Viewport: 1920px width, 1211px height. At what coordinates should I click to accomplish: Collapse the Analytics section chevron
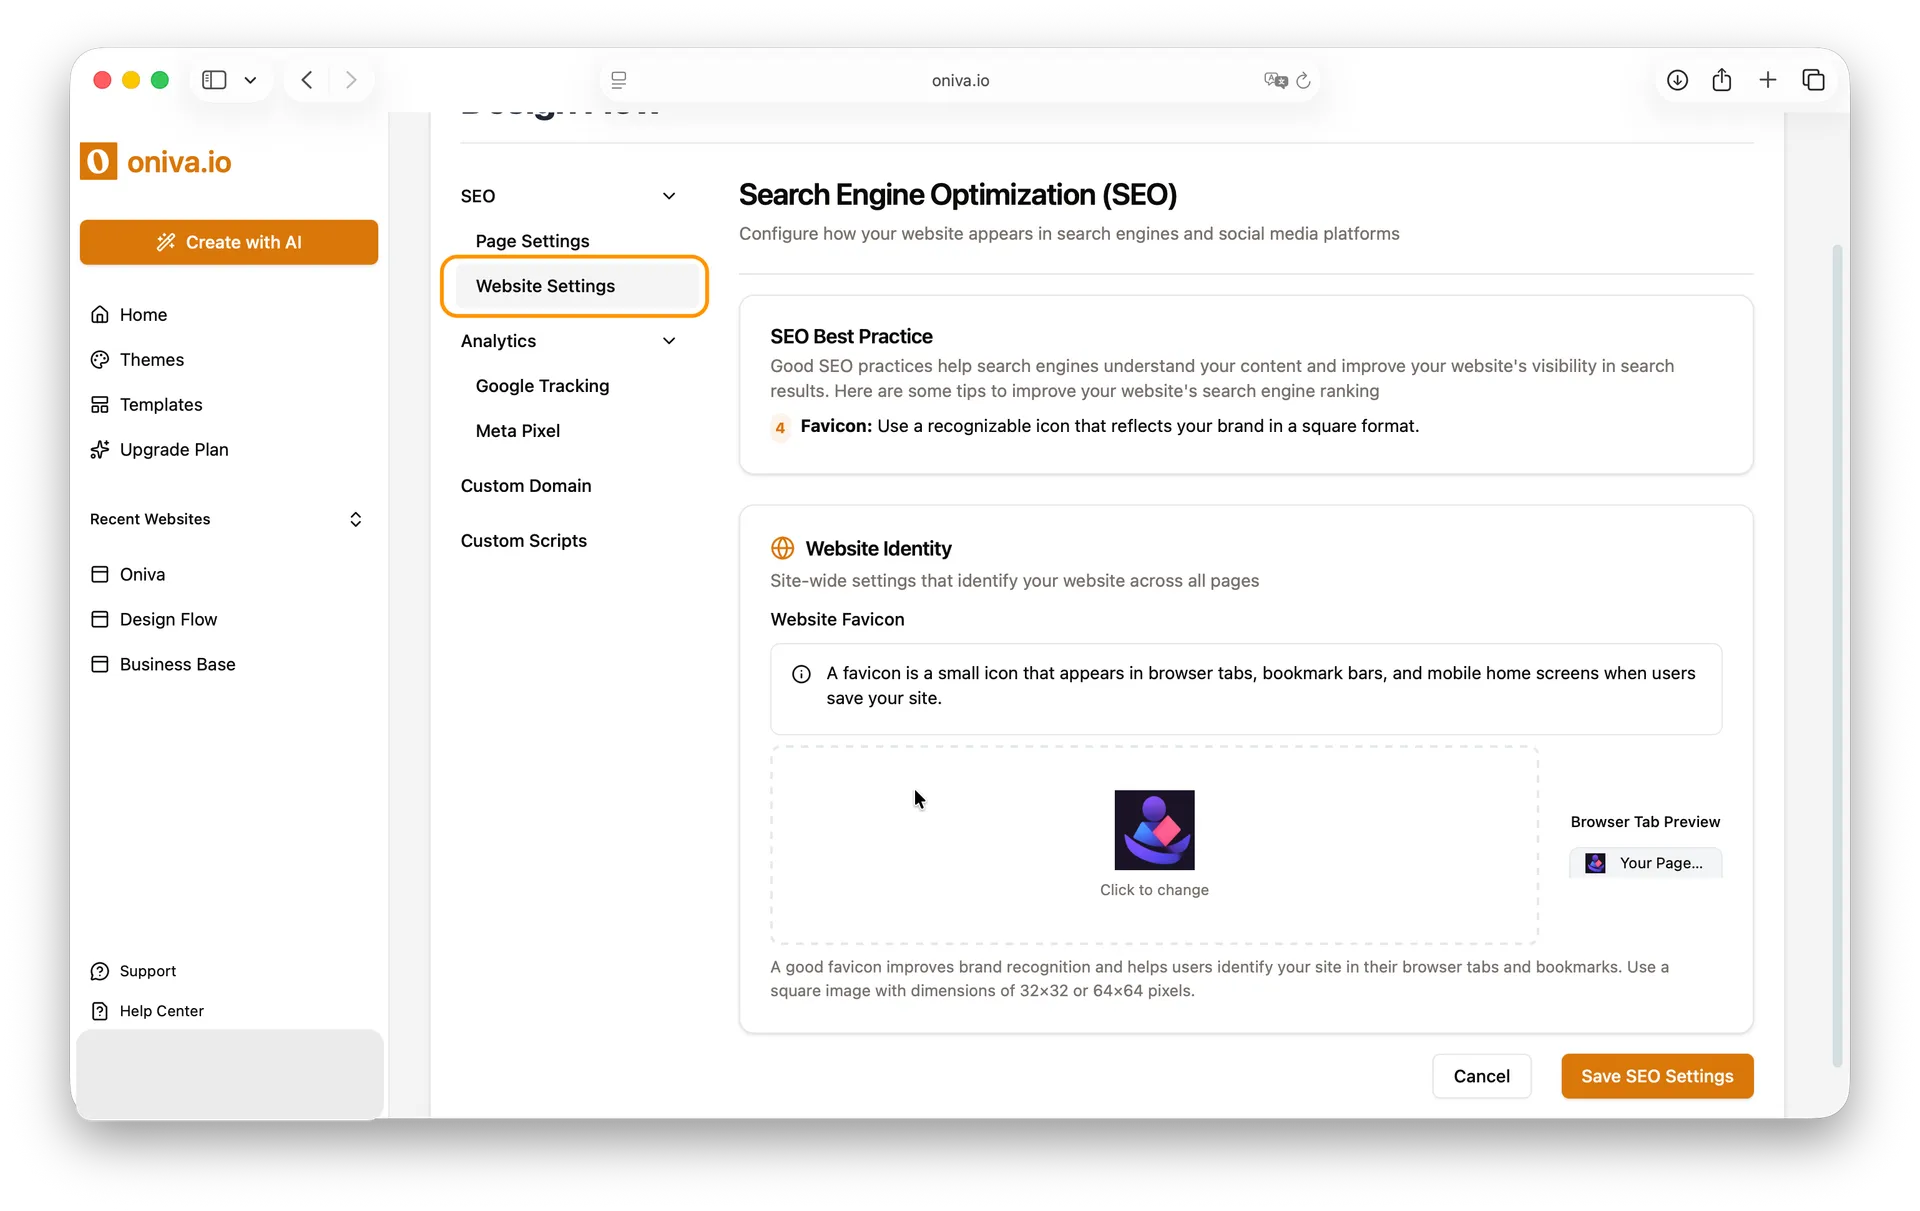(669, 340)
